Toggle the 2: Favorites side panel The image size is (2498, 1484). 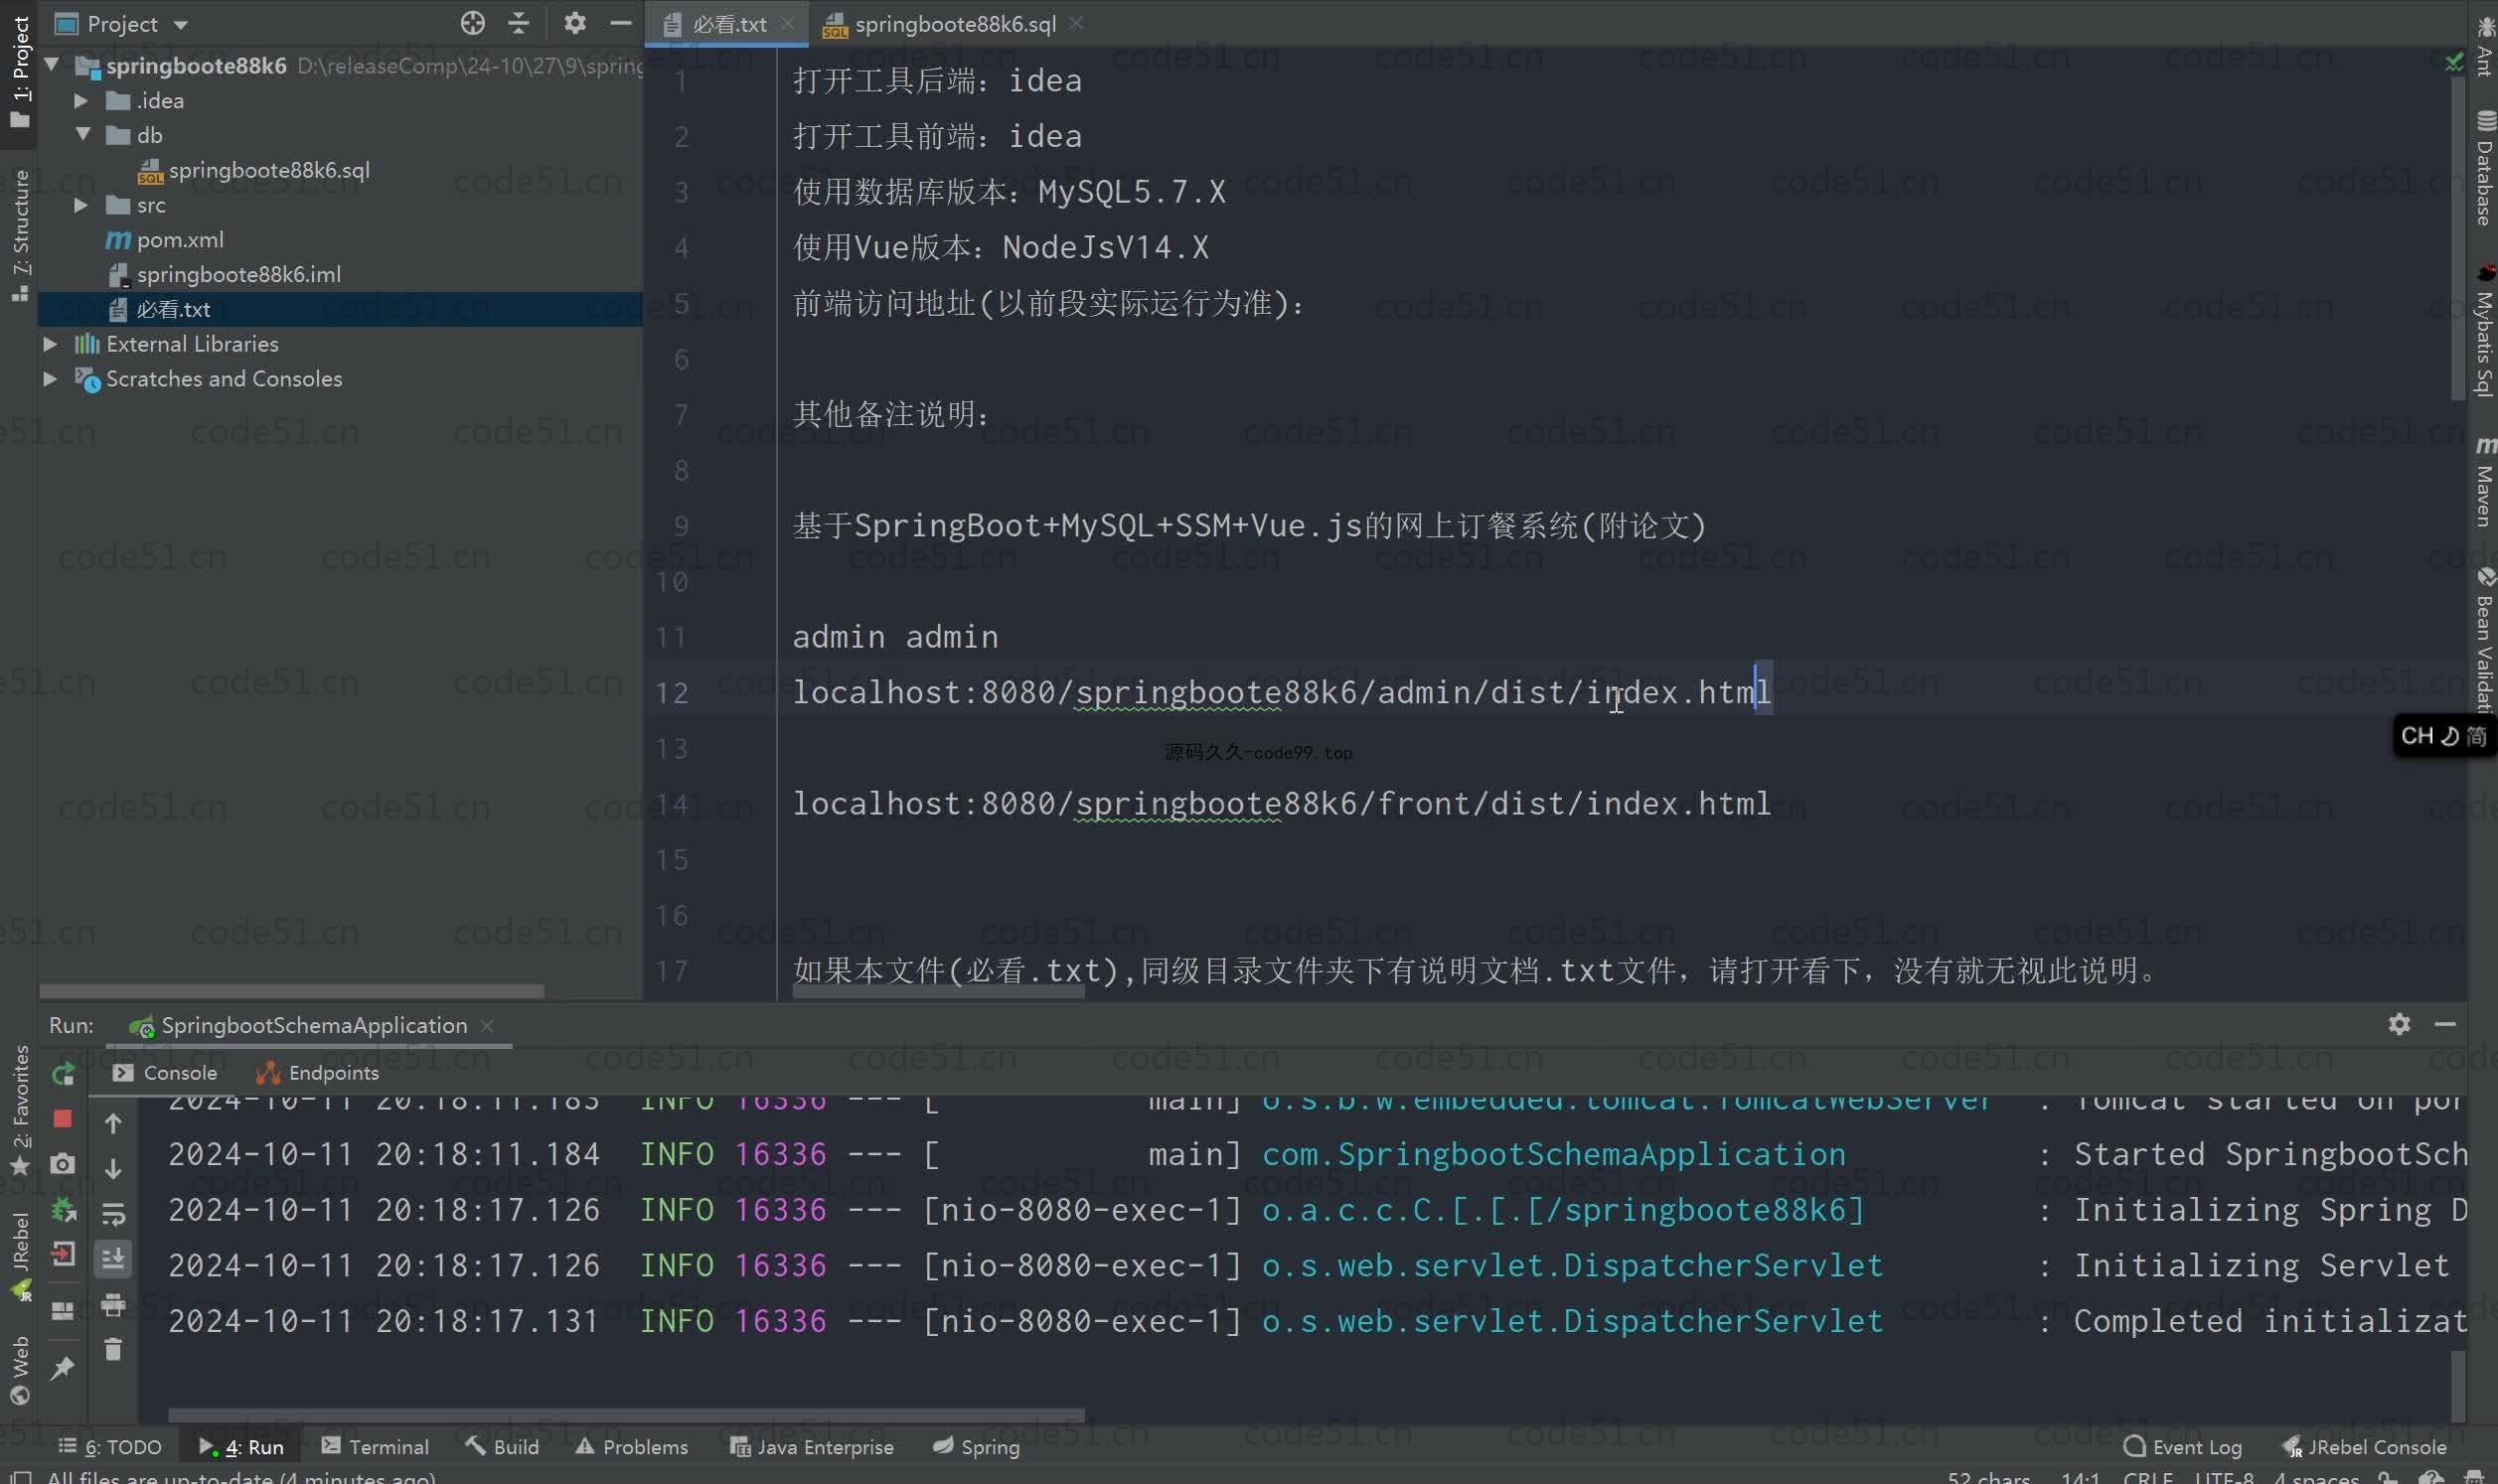tap(19, 1110)
